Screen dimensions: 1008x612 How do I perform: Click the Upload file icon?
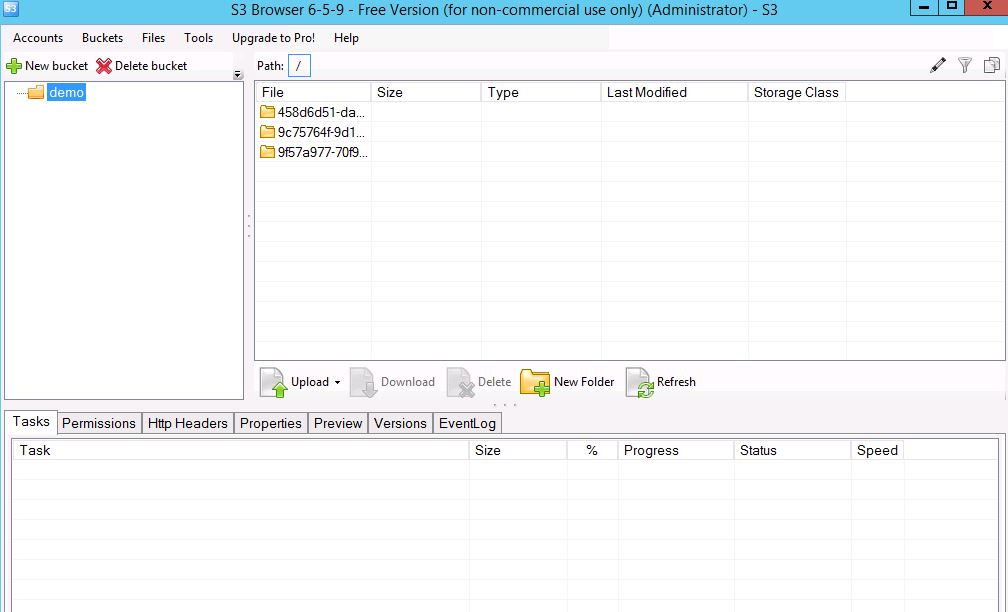(274, 382)
